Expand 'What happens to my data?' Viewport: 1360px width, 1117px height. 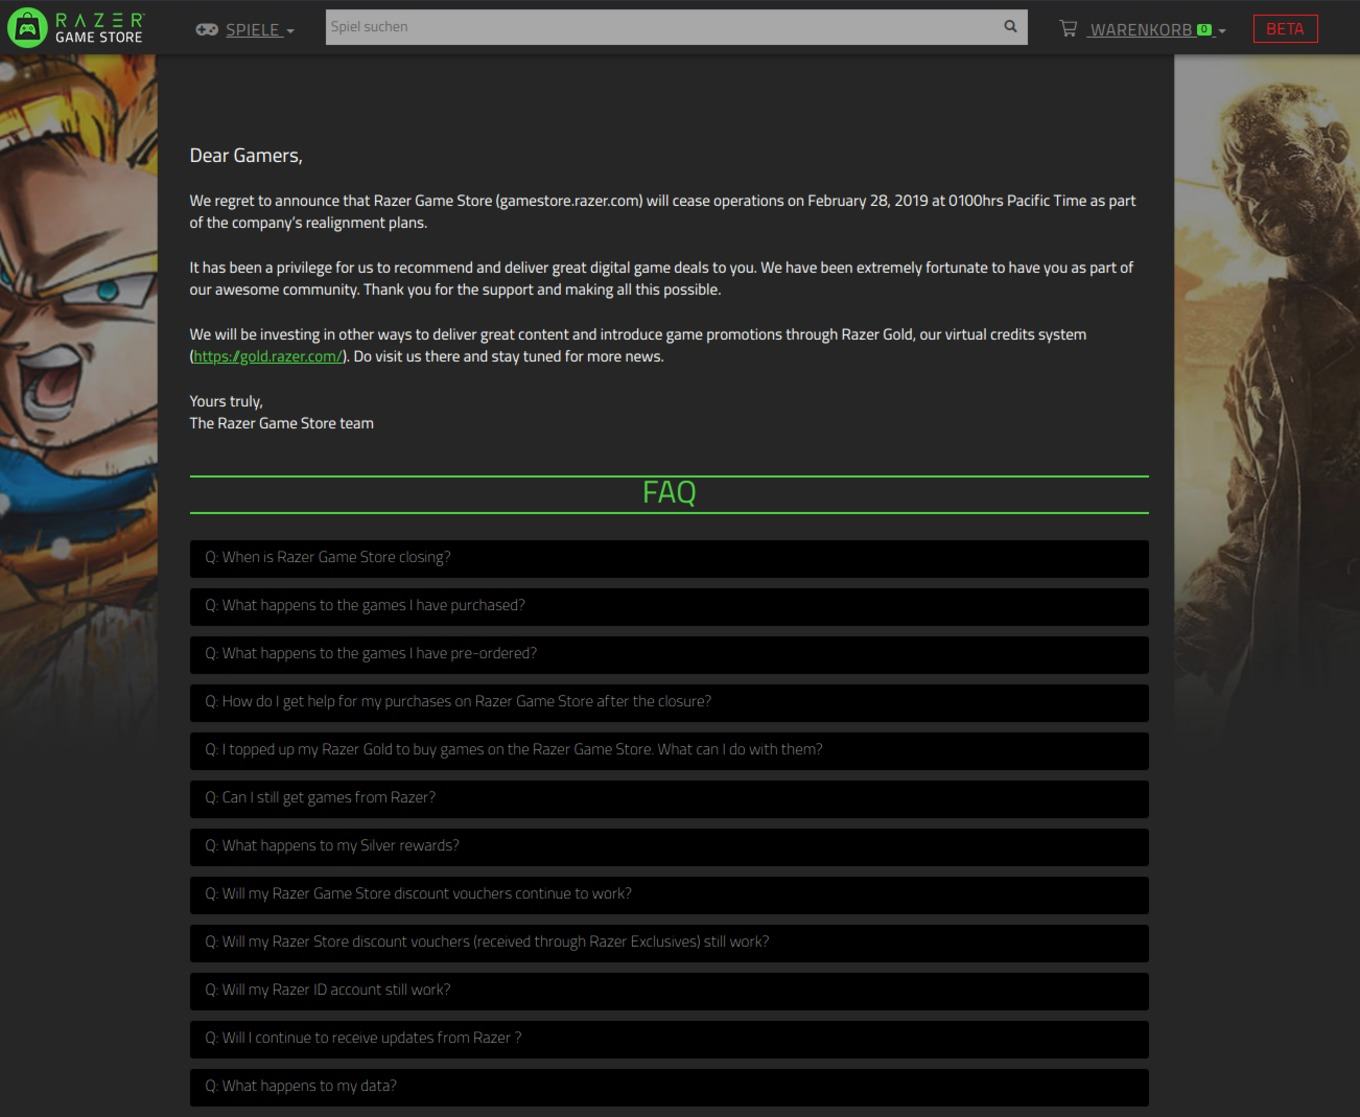point(669,1086)
